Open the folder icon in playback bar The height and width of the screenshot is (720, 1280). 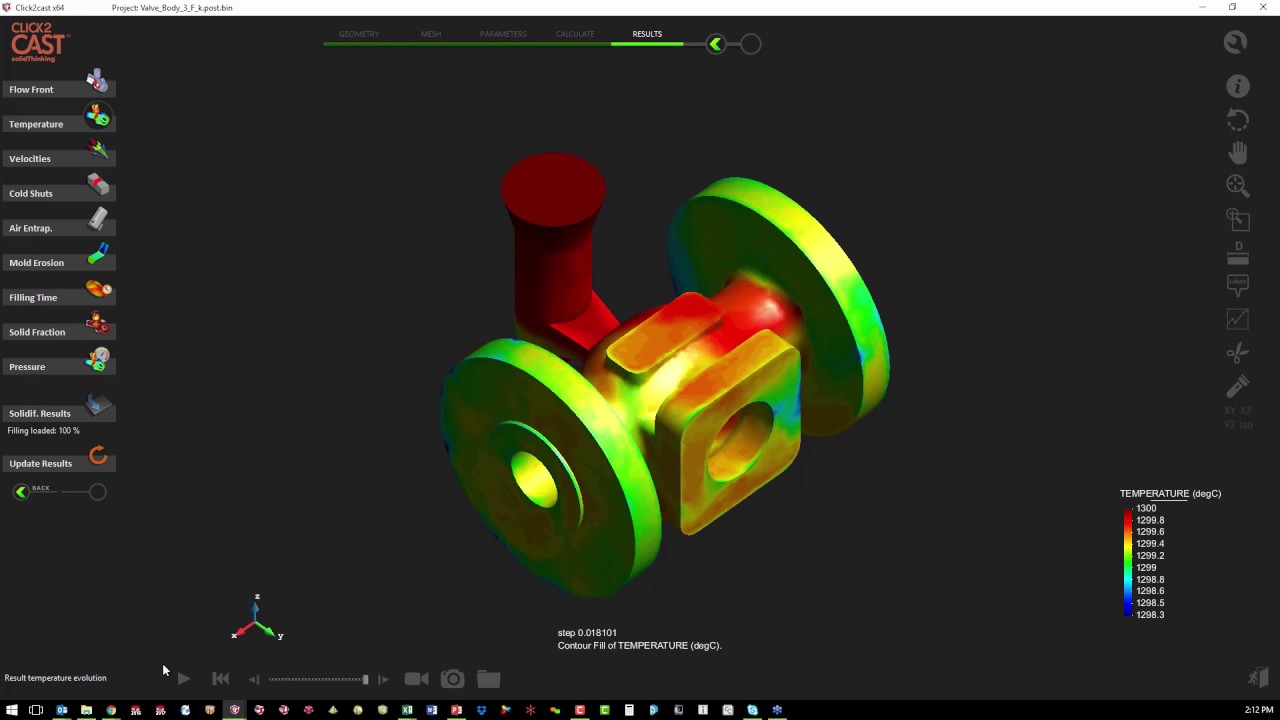tap(488, 679)
